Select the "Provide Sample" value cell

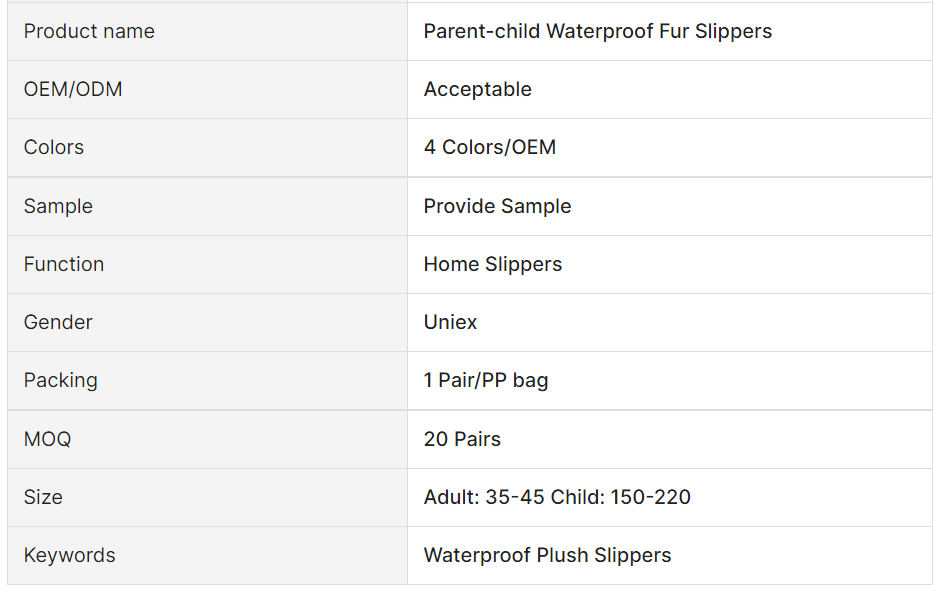click(x=497, y=206)
